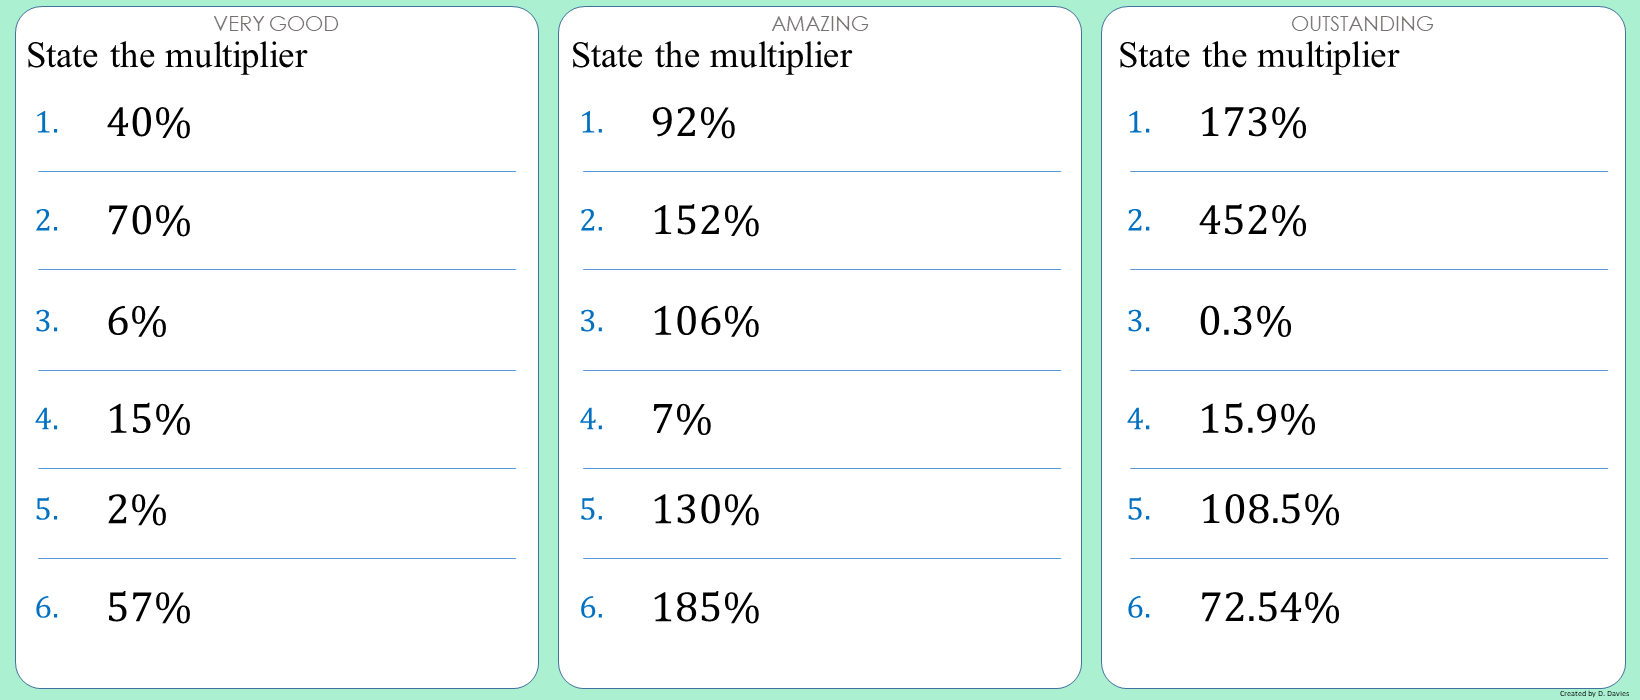The height and width of the screenshot is (700, 1640).
Task: Click the 0.3% question text
Action: coord(1246,322)
